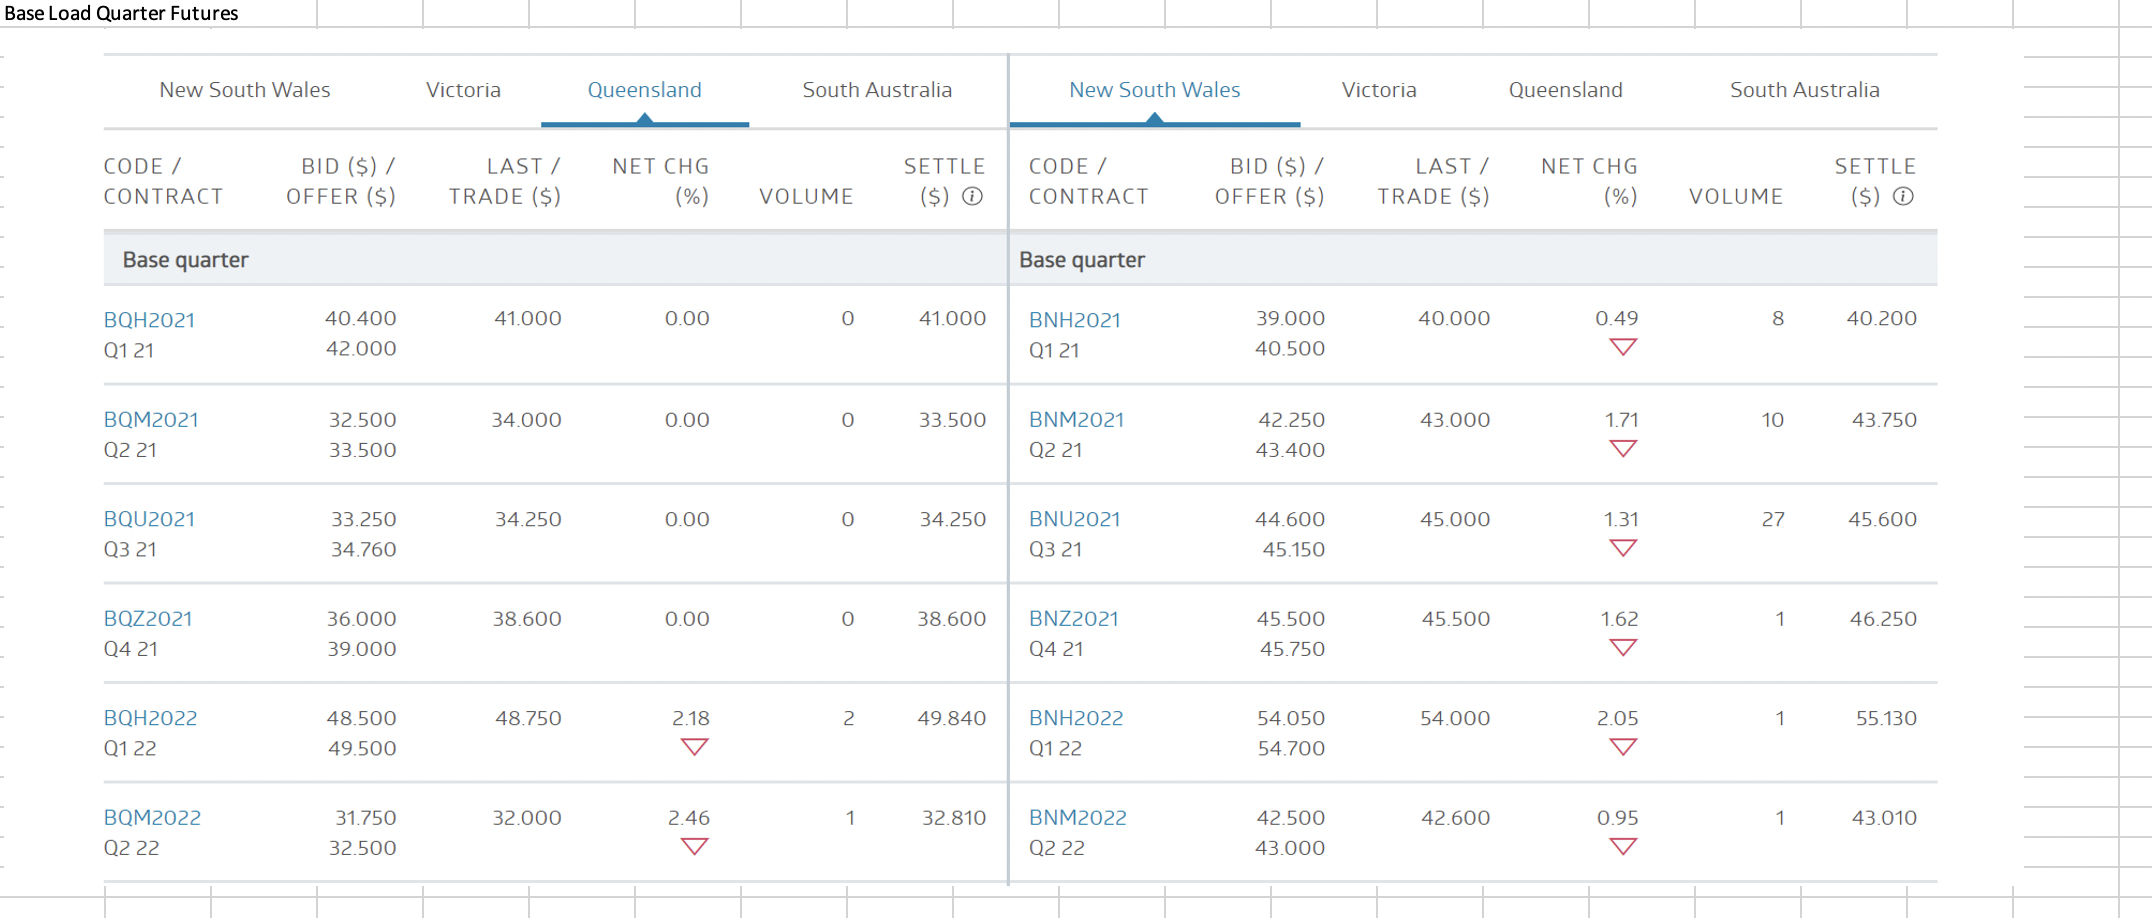Click the last trade value 42.600 for BNM2022
The width and height of the screenshot is (2152, 918).
(1456, 818)
